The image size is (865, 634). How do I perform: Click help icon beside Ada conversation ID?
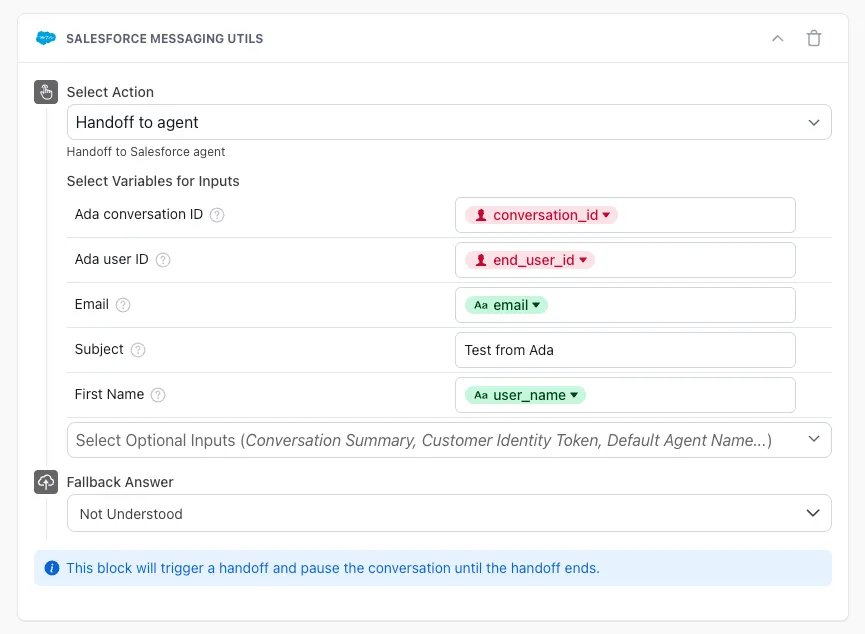pyautogui.click(x=217, y=215)
